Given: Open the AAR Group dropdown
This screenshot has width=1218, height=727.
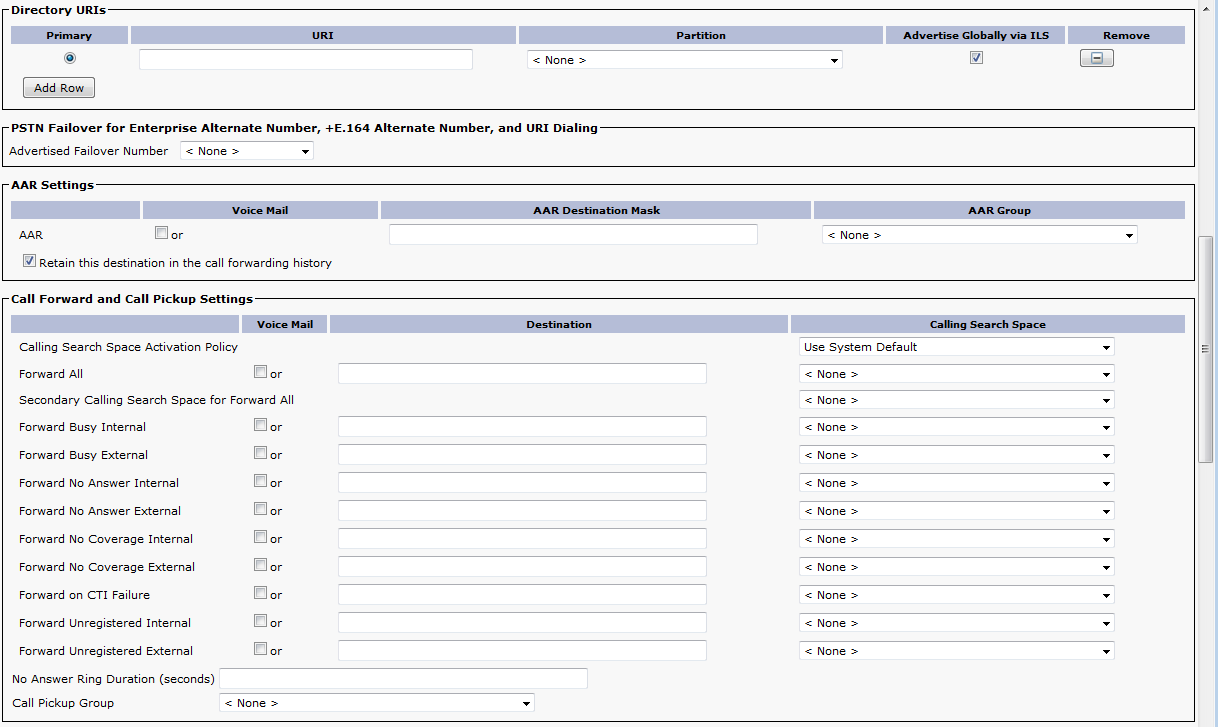Looking at the screenshot, I should click(979, 235).
